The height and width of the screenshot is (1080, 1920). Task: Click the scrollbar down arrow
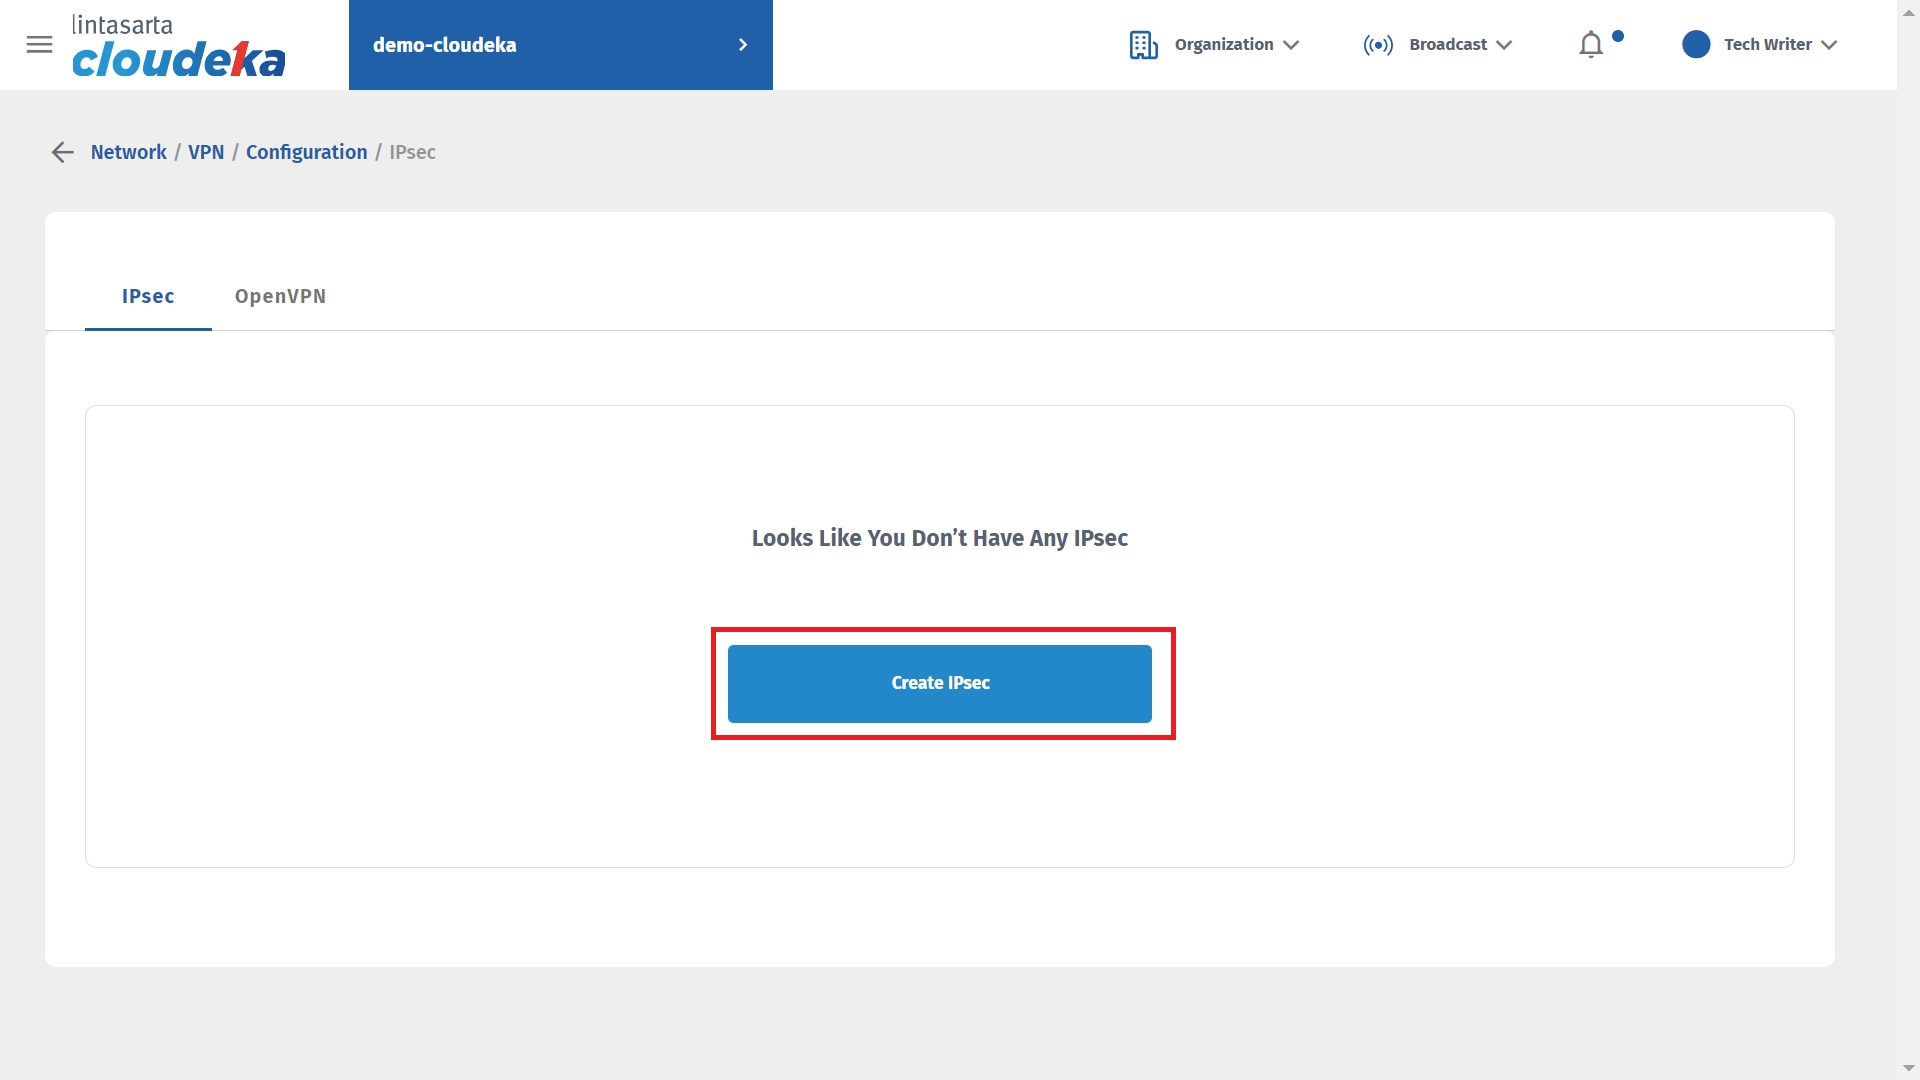1908,1068
